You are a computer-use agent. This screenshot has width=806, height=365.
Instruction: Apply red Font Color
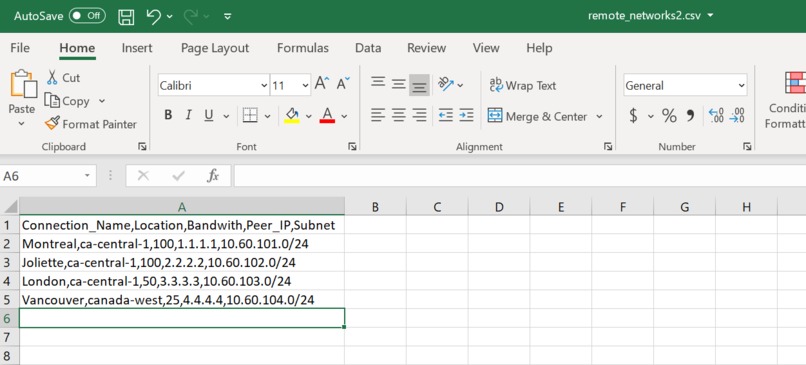pyautogui.click(x=327, y=115)
